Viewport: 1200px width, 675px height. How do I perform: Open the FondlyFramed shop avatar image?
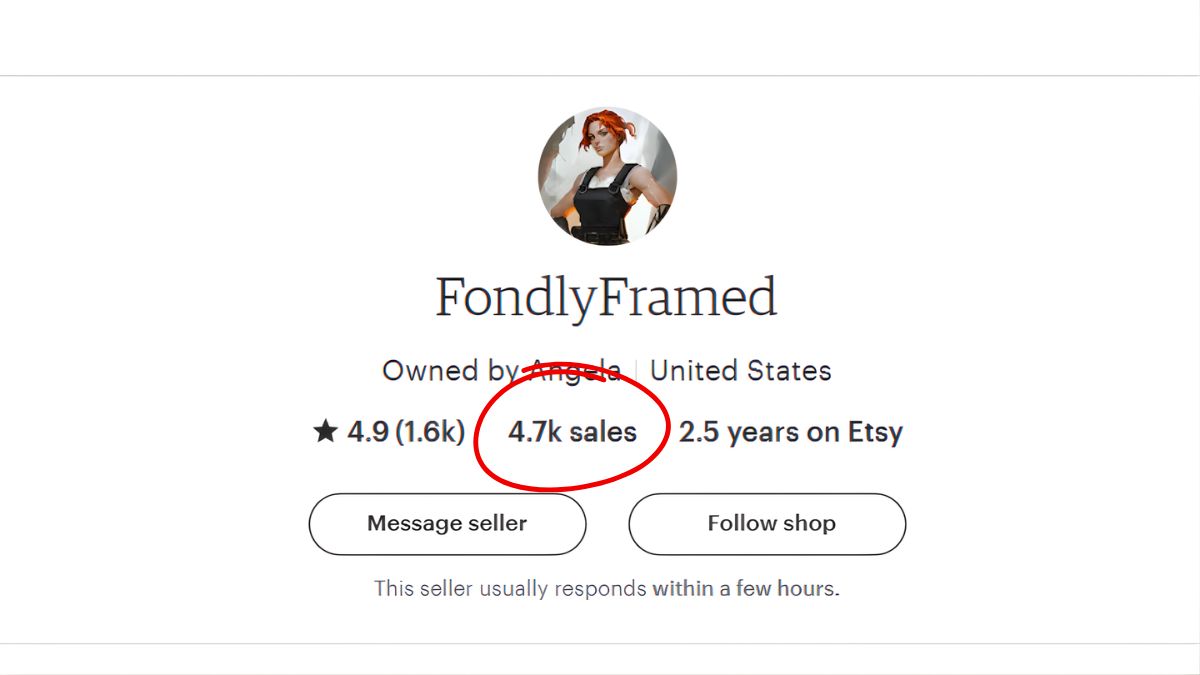(x=607, y=175)
